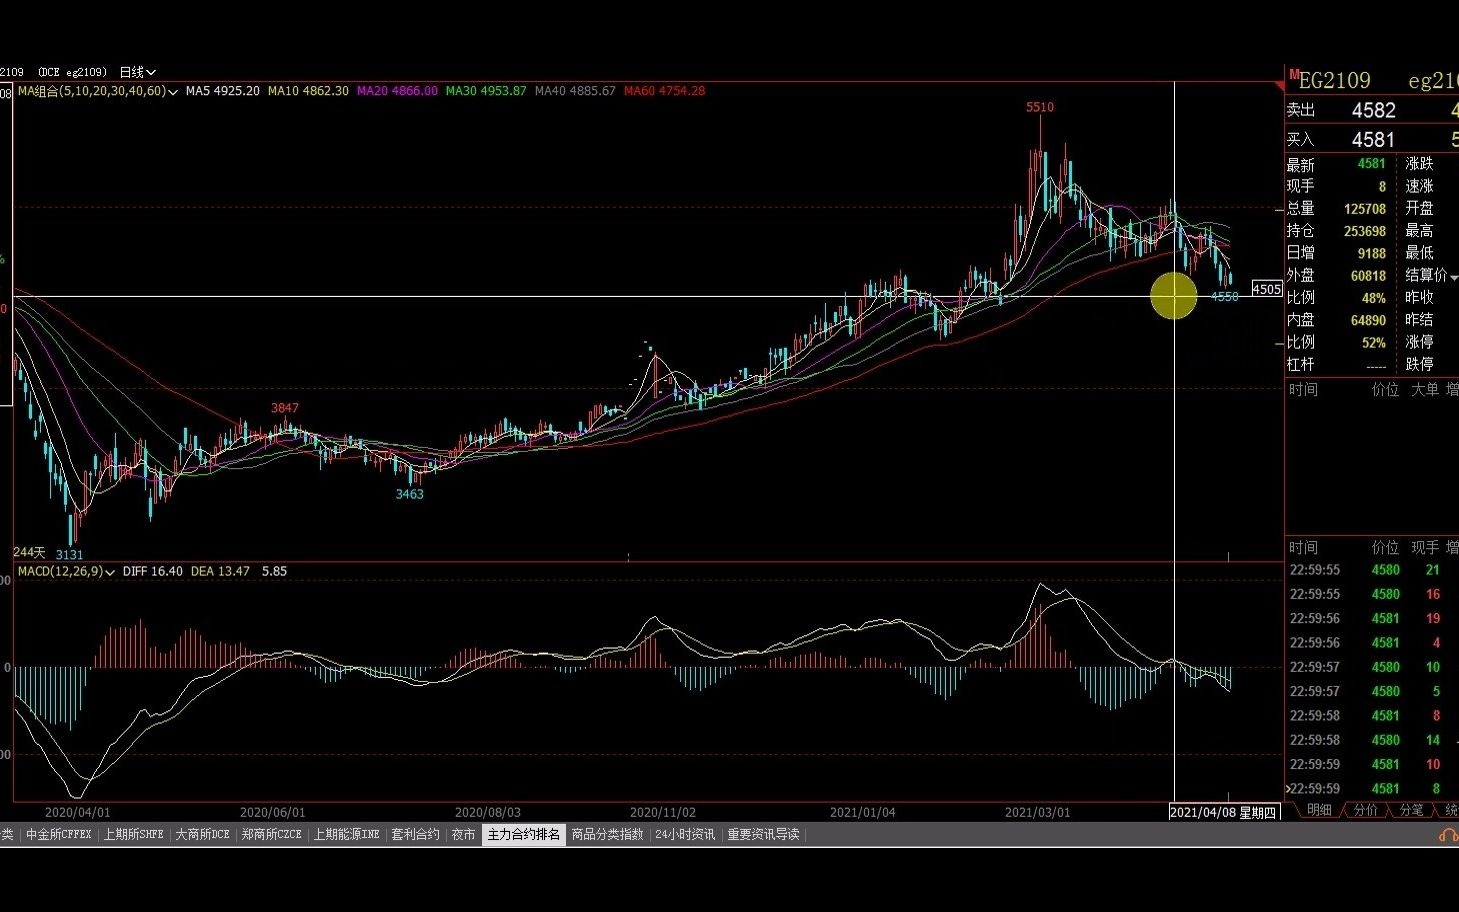This screenshot has height=912, width=1459.
Task: Click the 4558 low price label
Action: (1225, 297)
